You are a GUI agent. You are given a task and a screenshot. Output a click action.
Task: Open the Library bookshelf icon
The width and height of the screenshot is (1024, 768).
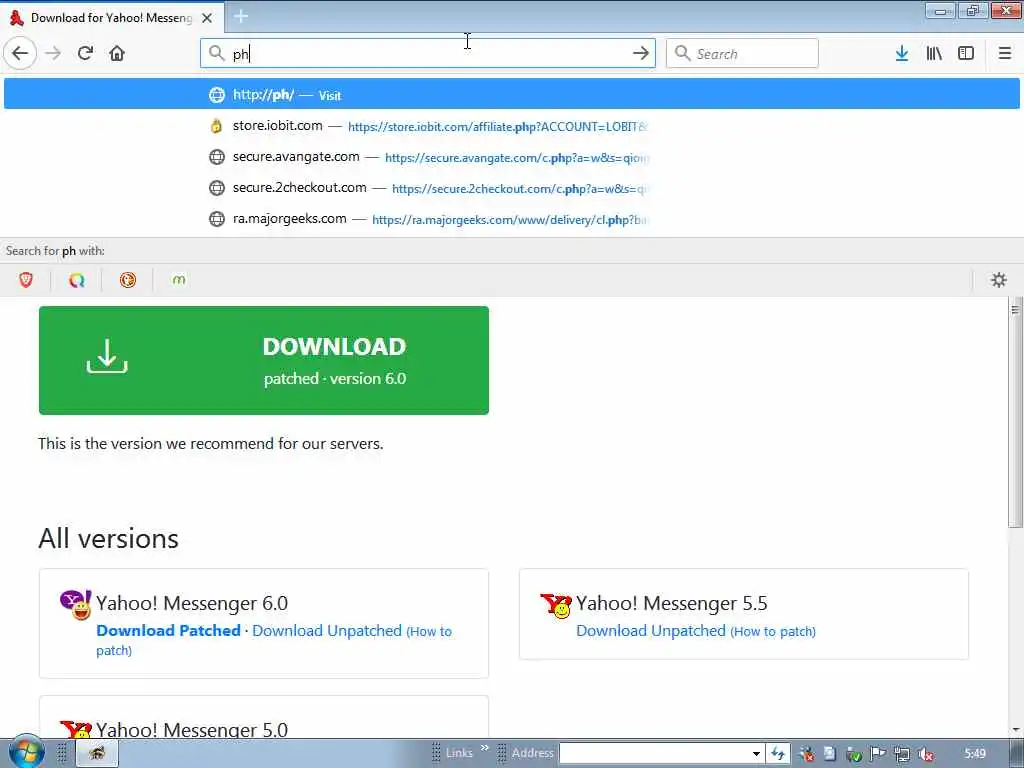(x=934, y=53)
